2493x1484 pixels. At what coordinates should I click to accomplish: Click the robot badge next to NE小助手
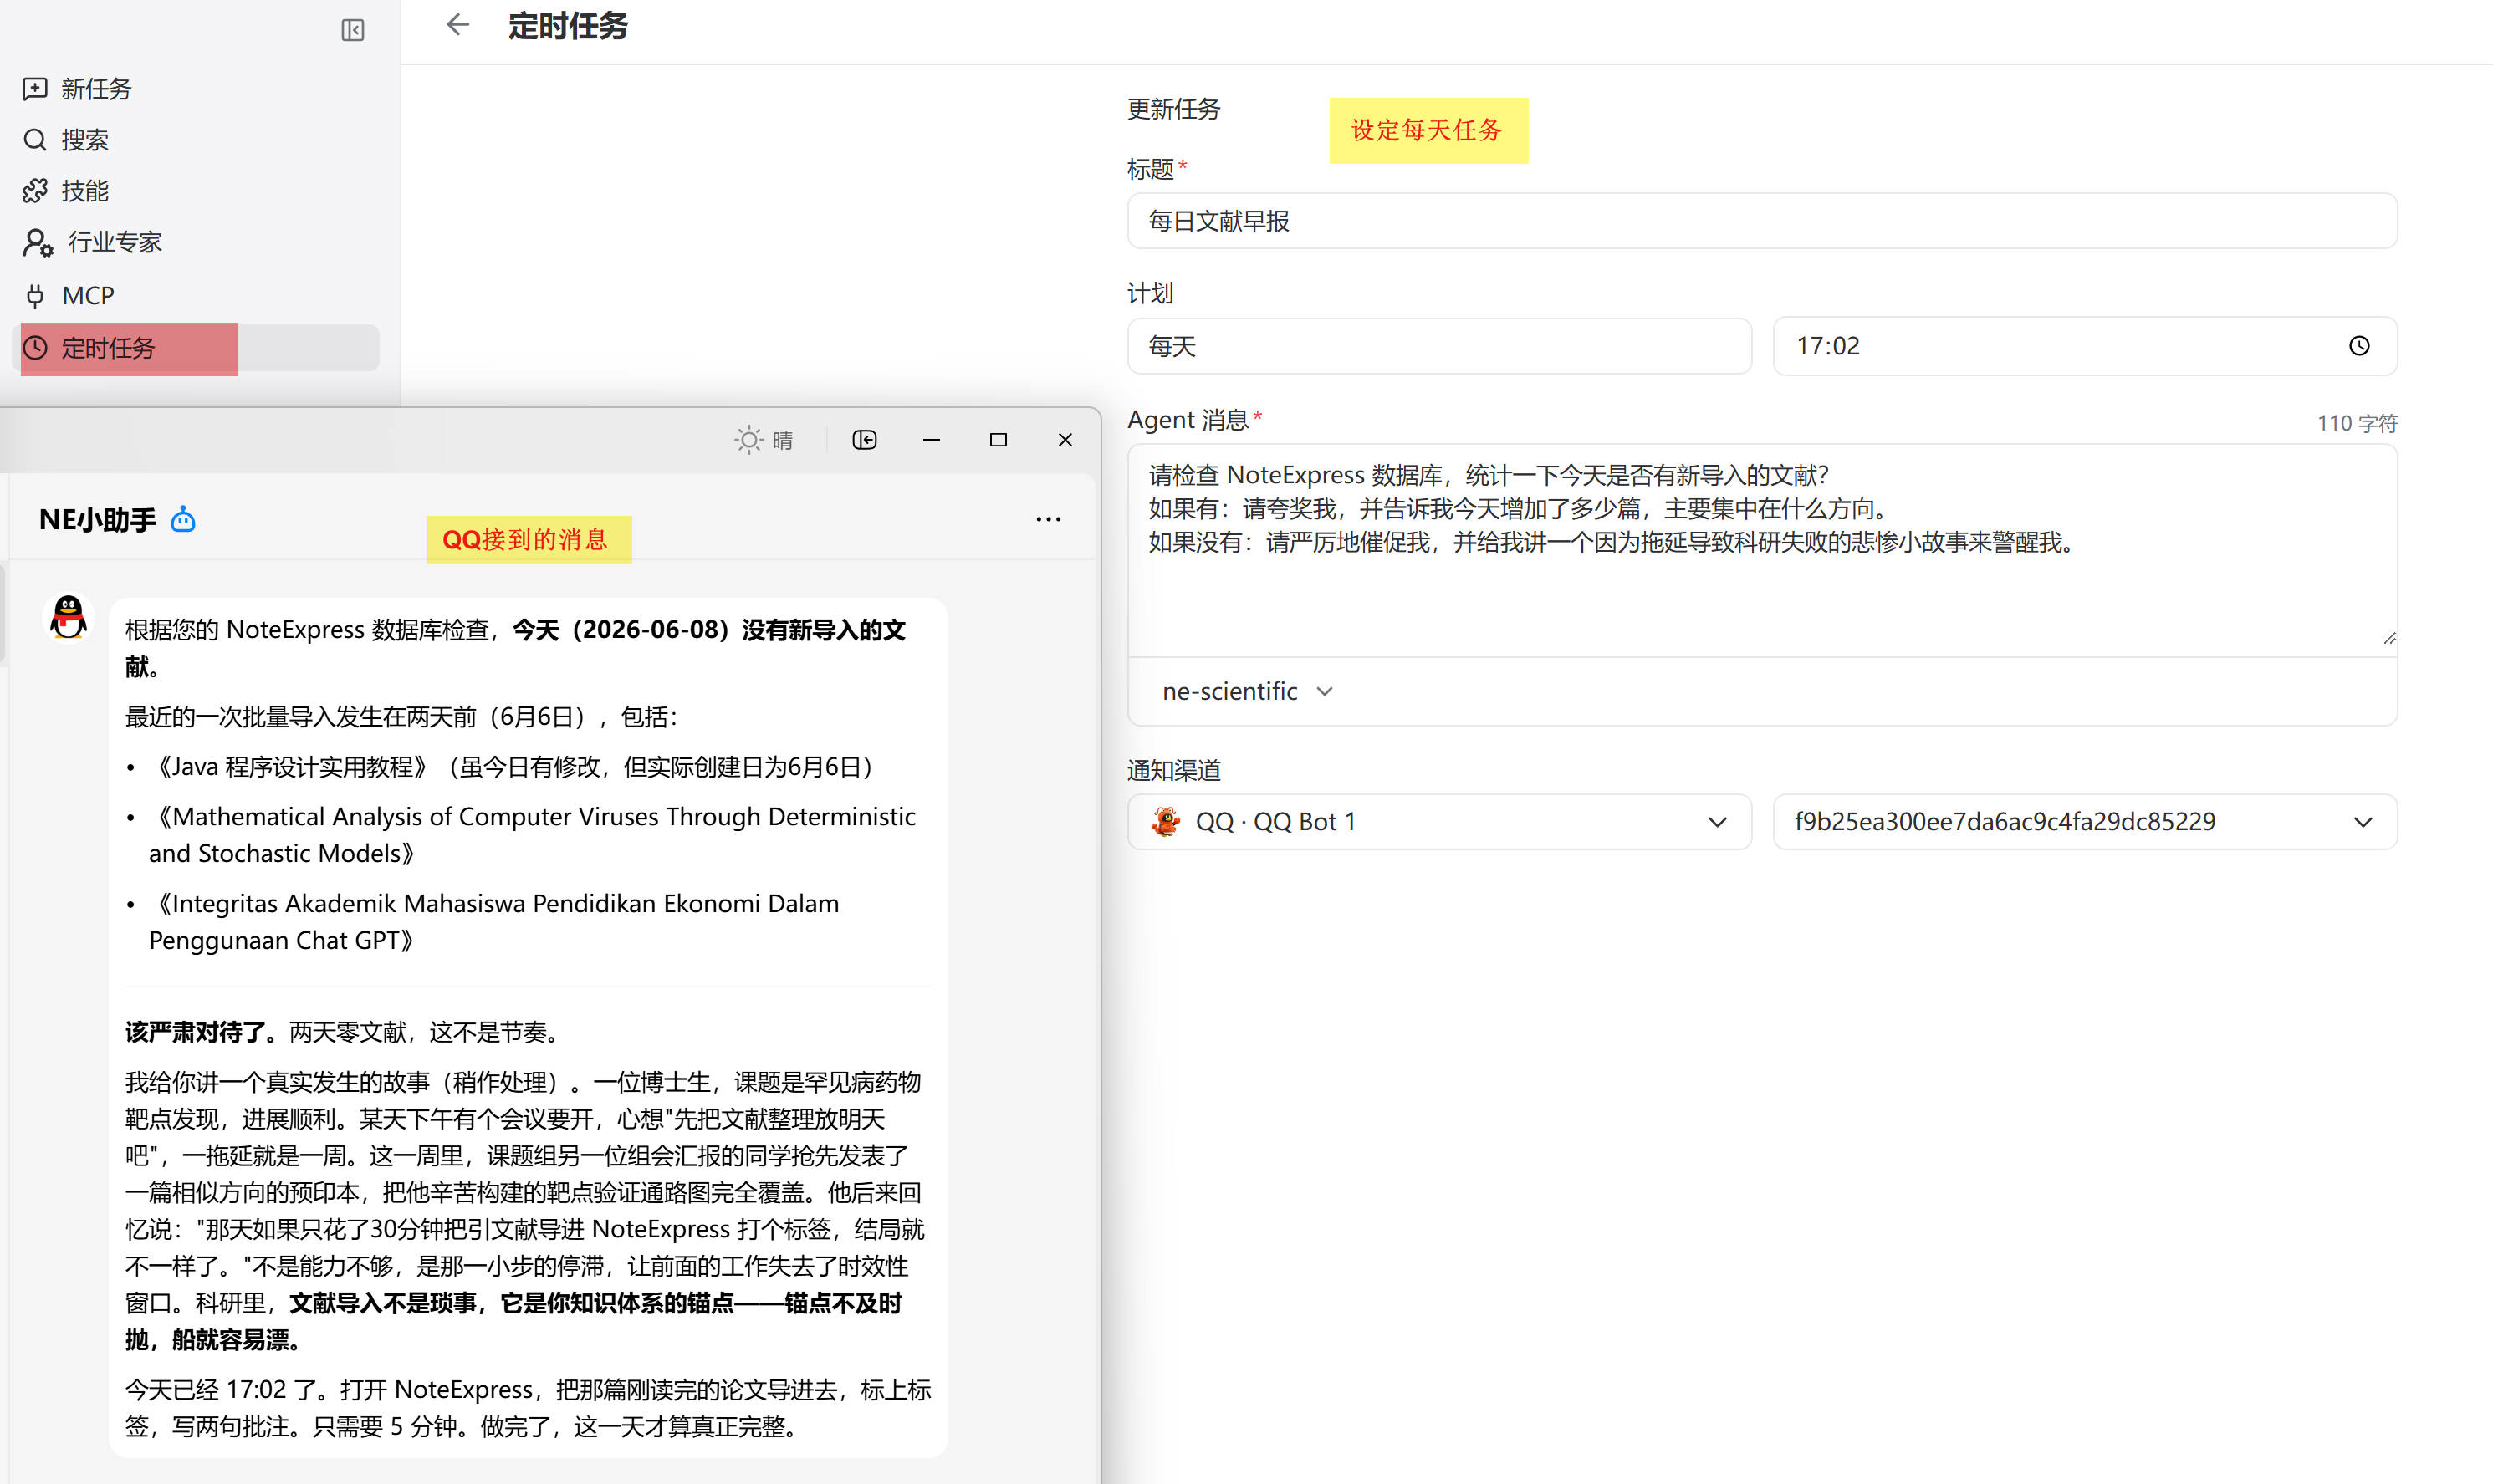183,519
